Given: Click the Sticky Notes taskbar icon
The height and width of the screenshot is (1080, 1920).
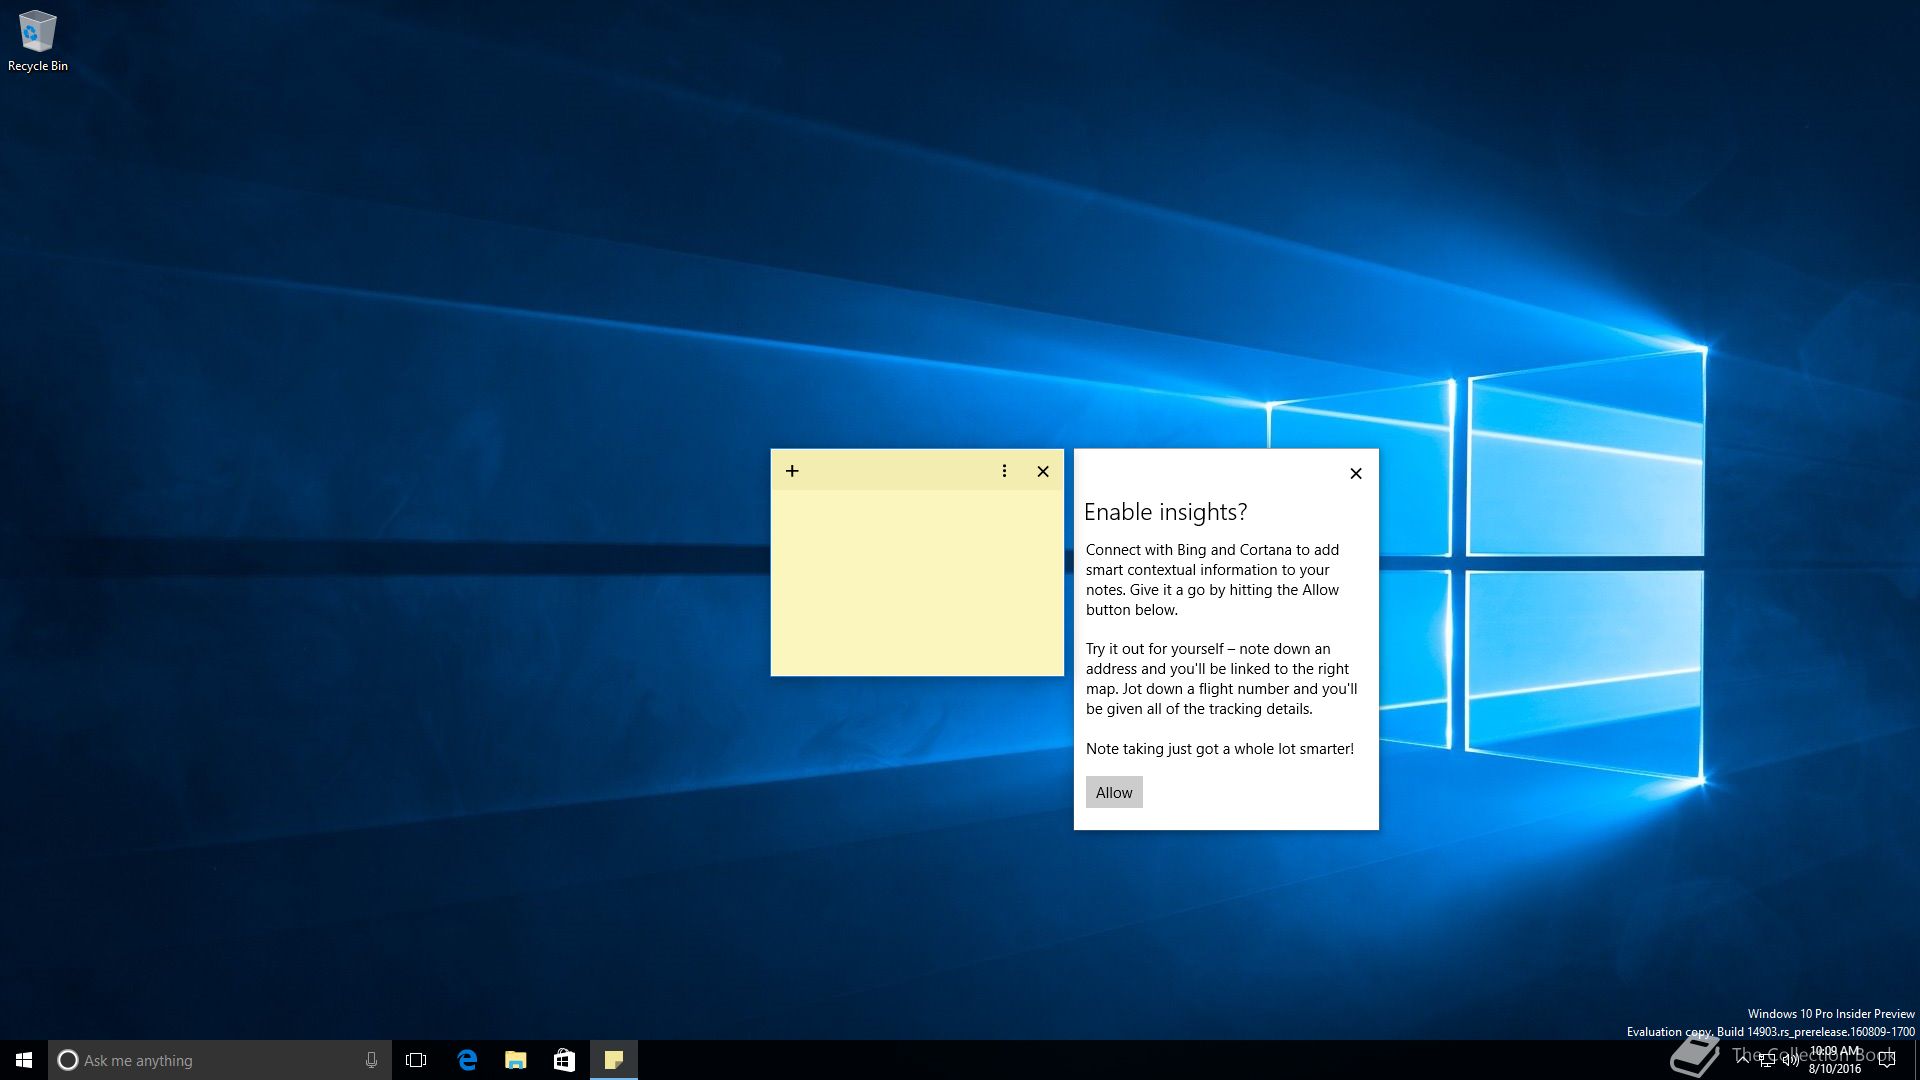Looking at the screenshot, I should point(614,1060).
